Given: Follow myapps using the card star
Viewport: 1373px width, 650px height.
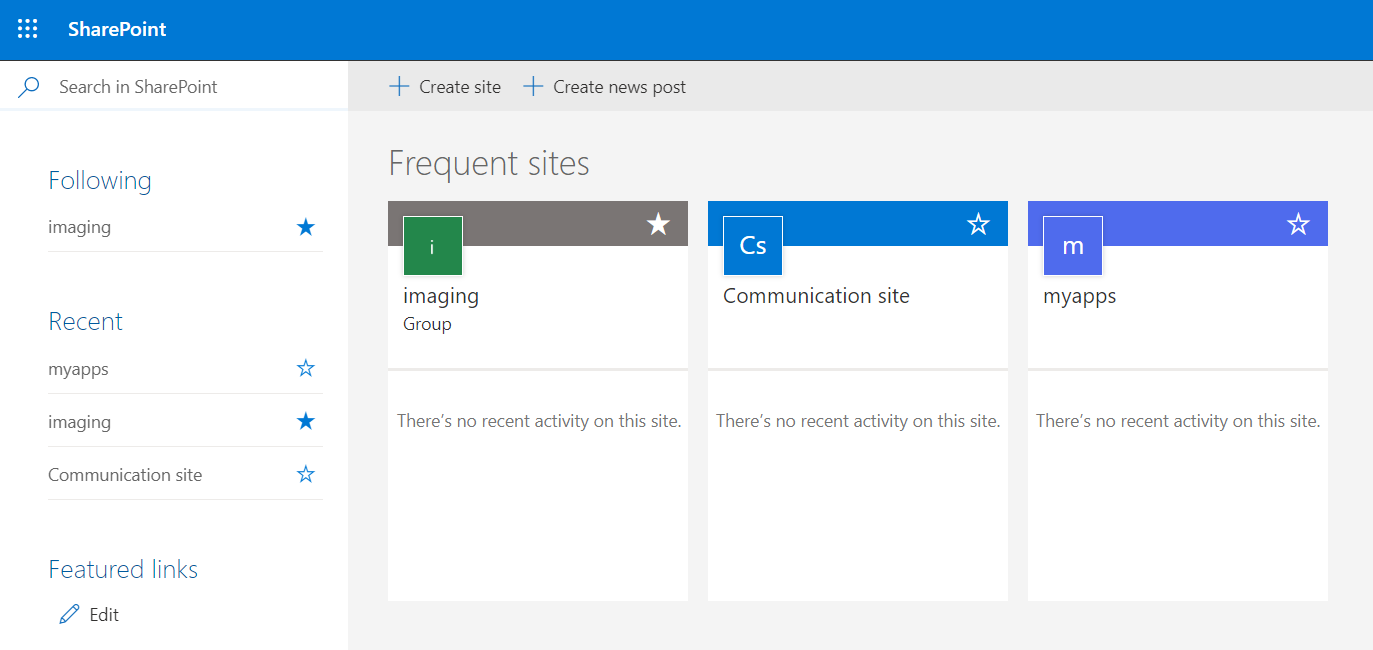Looking at the screenshot, I should [1298, 224].
